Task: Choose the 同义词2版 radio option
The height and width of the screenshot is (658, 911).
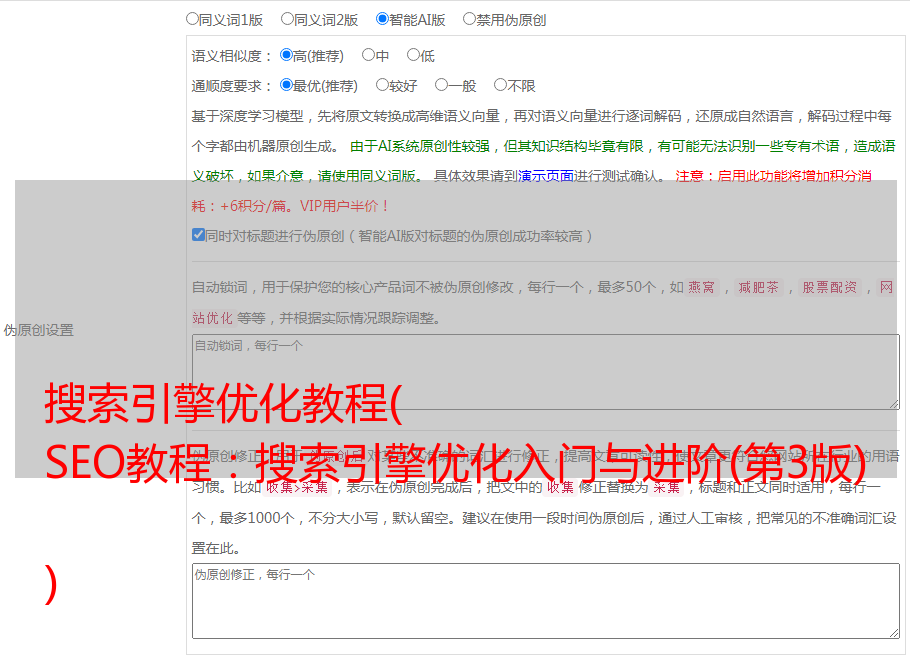Action: click(287, 19)
